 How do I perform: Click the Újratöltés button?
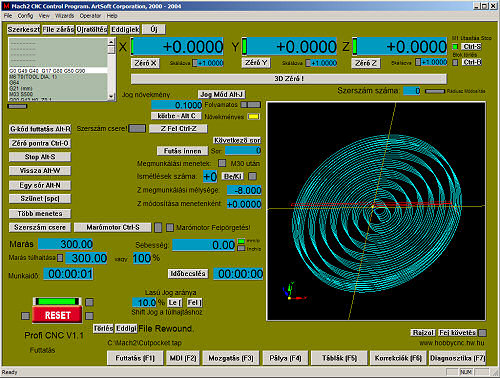(92, 29)
